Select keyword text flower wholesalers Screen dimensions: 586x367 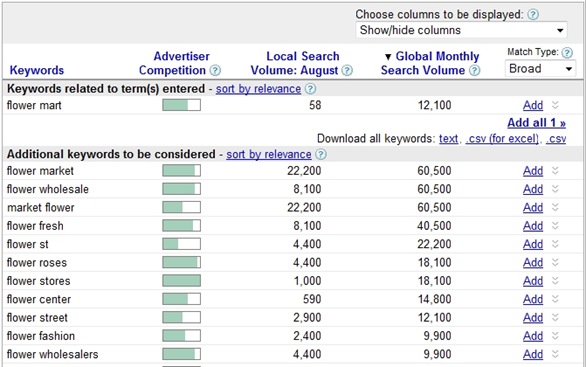click(x=53, y=354)
